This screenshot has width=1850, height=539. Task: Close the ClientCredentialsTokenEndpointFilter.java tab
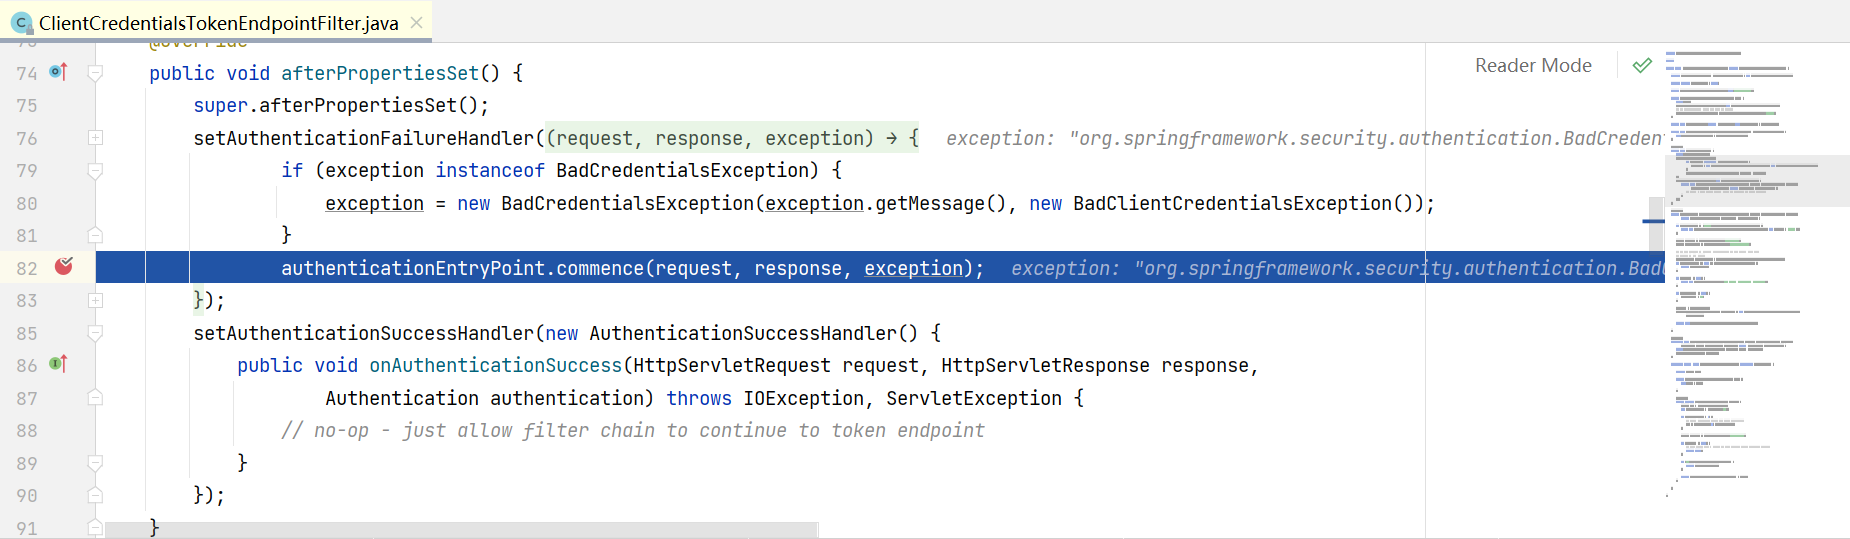(x=417, y=22)
